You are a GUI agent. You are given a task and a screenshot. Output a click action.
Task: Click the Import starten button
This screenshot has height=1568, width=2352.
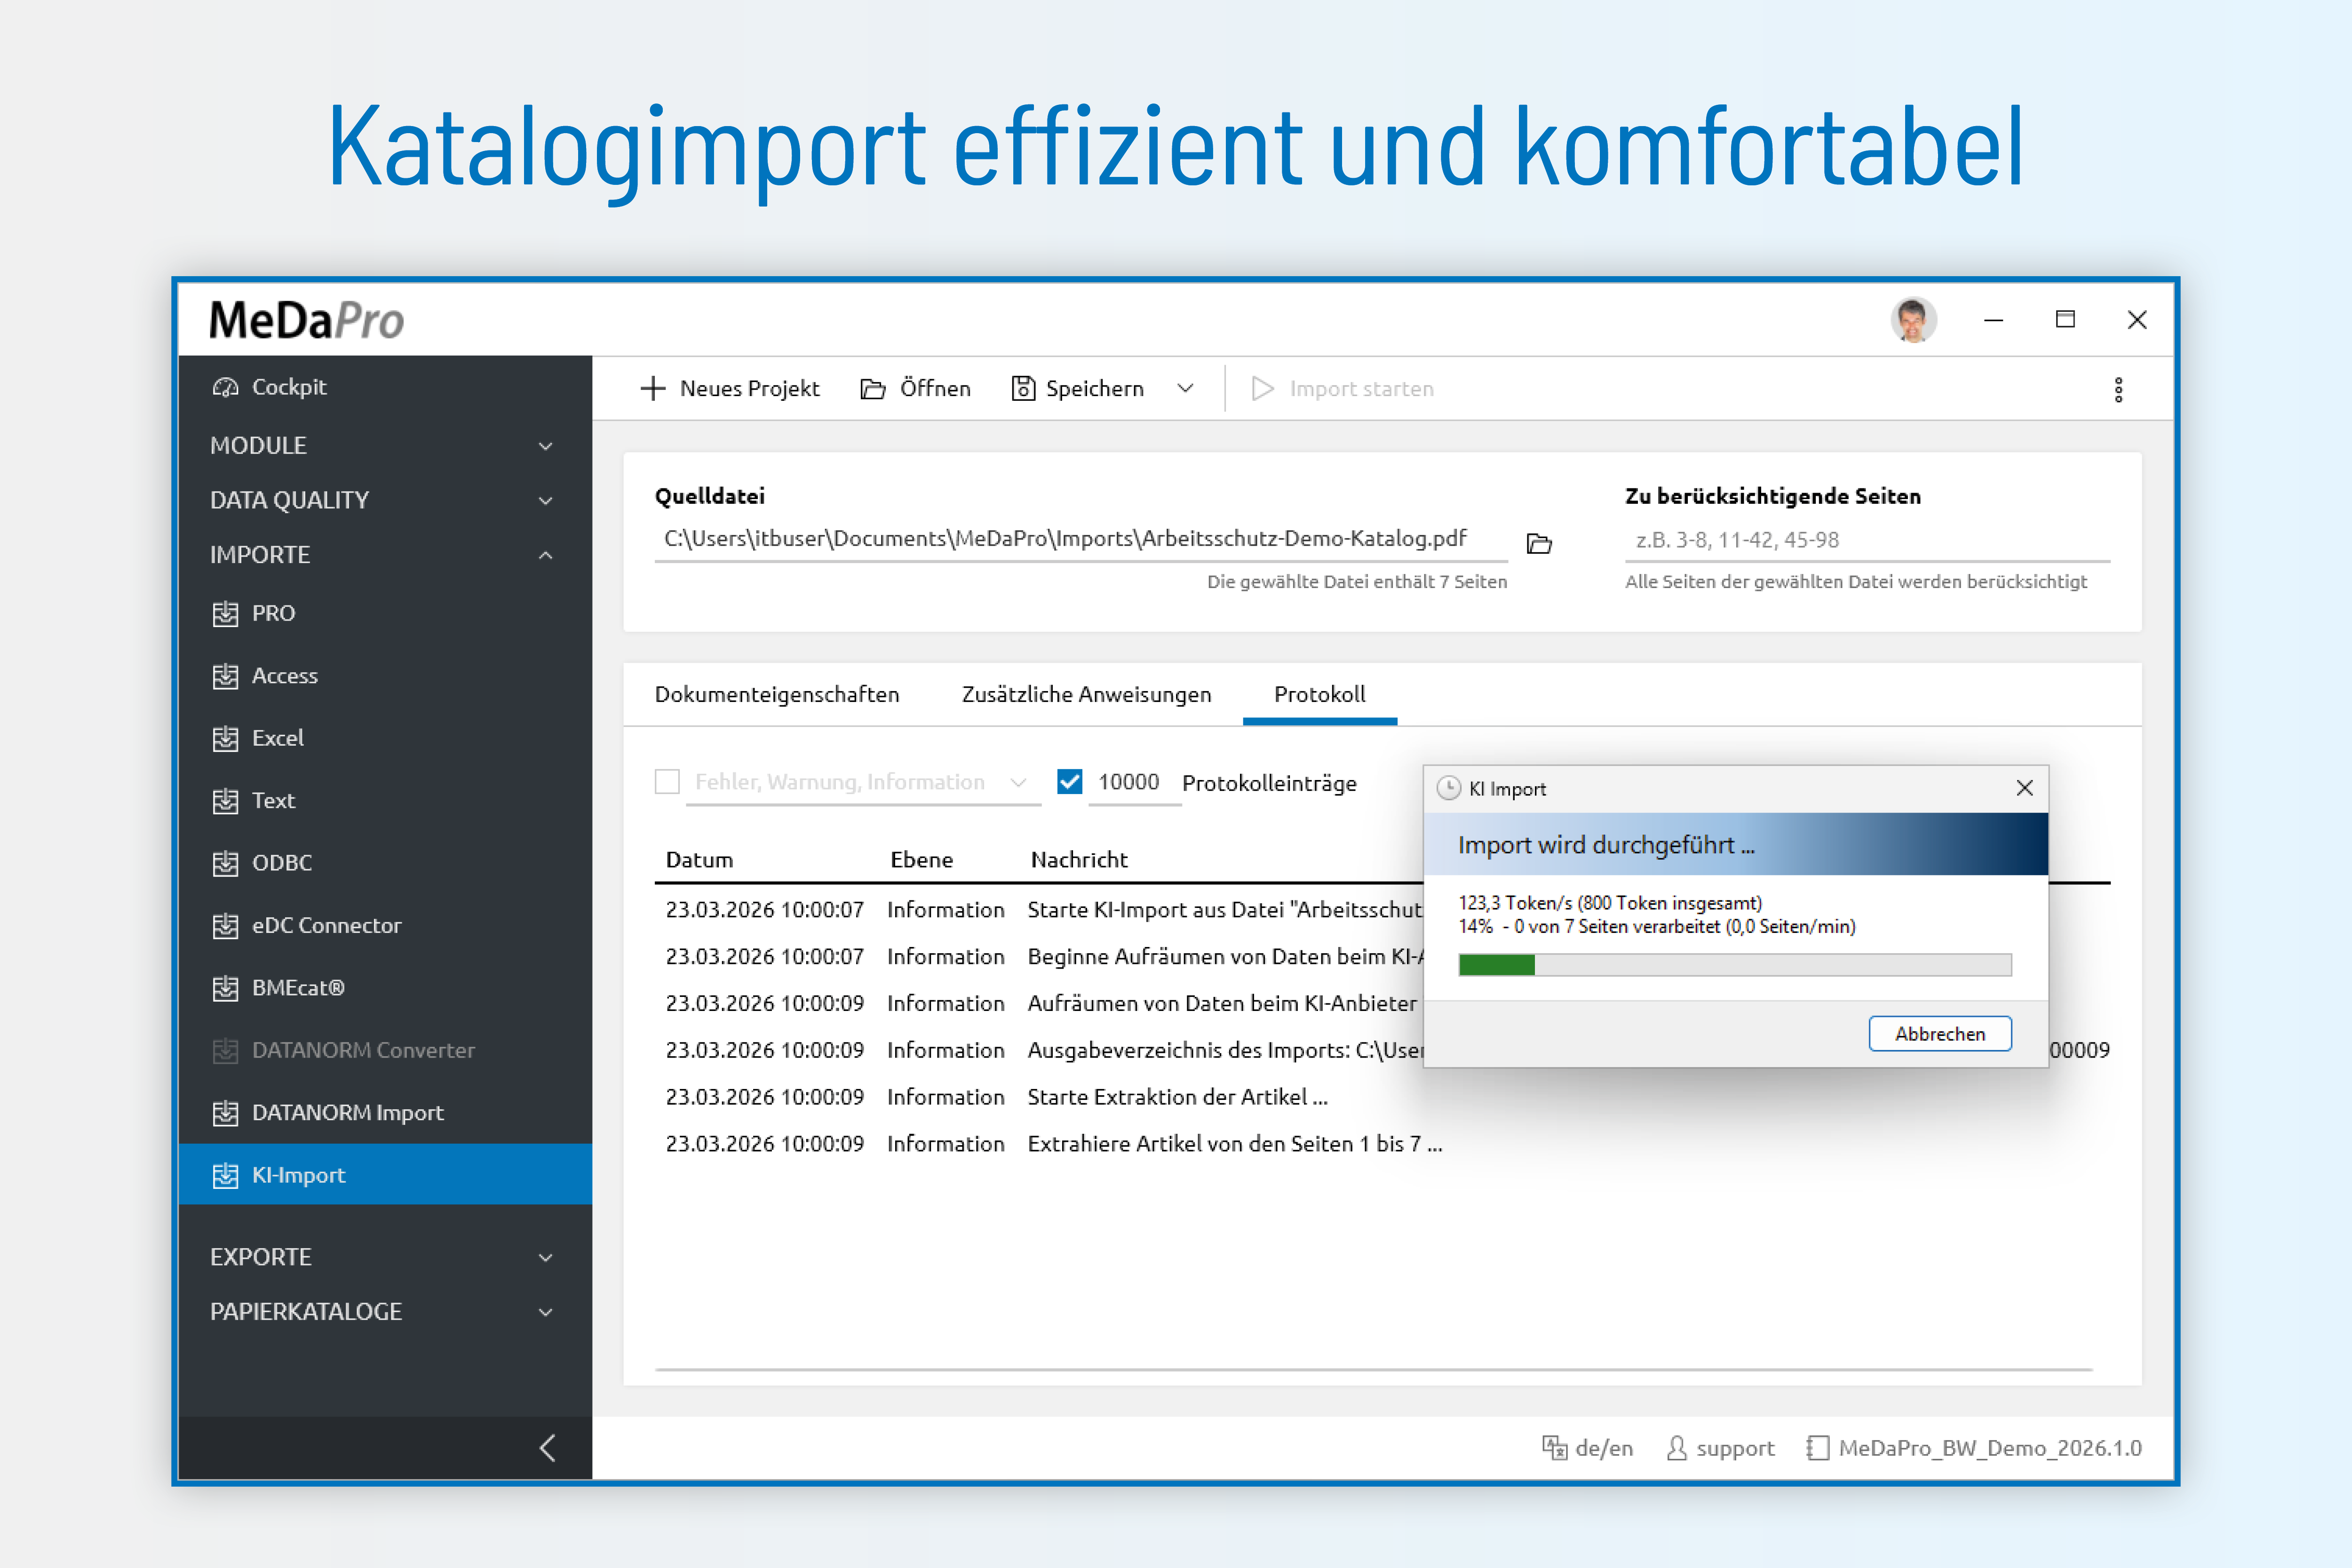1343,388
